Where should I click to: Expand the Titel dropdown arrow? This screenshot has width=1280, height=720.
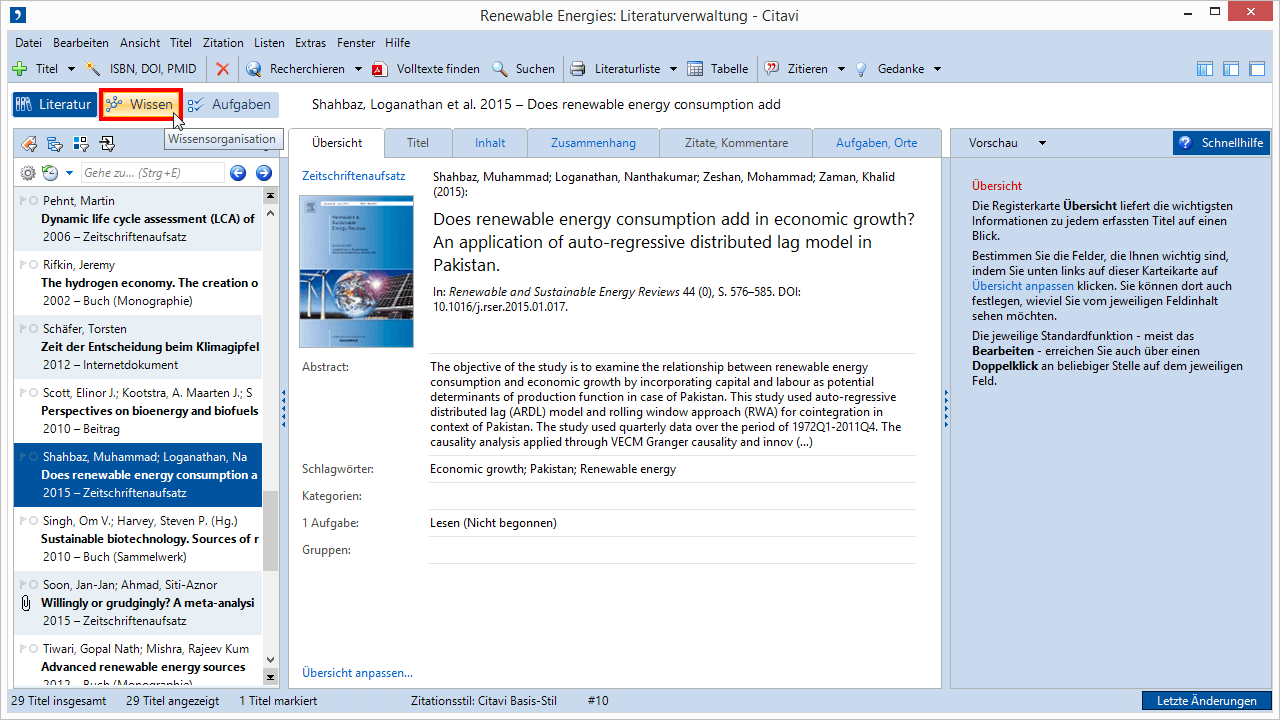[x=71, y=69]
